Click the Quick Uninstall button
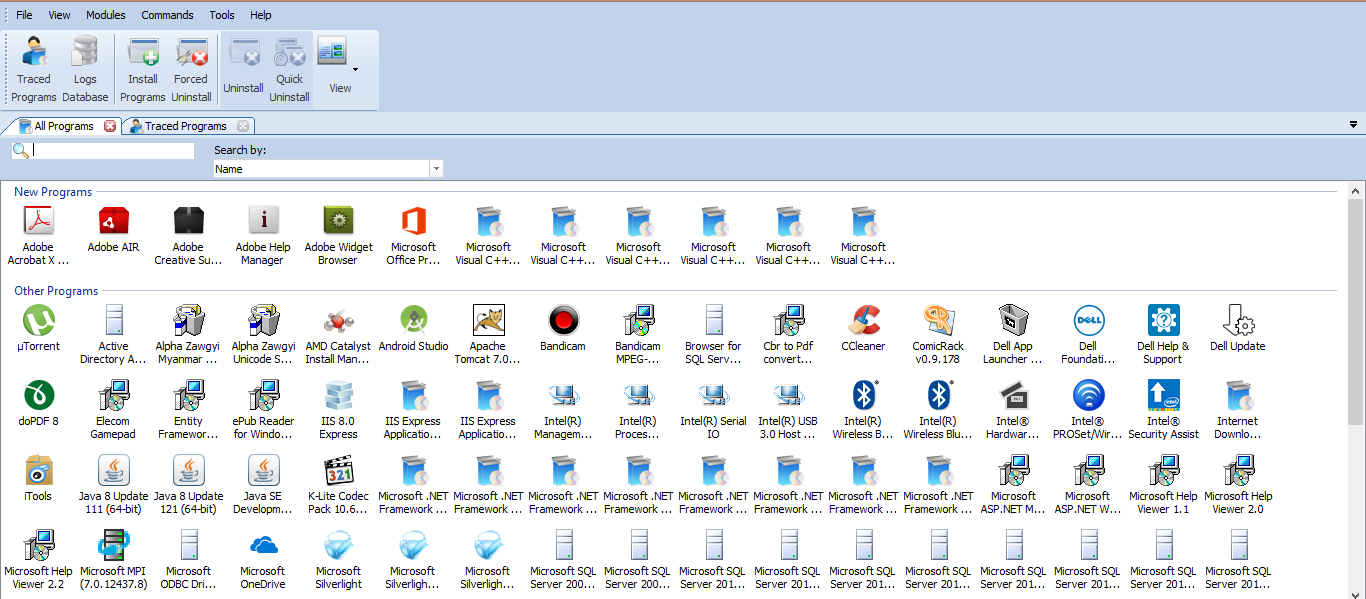 289,69
